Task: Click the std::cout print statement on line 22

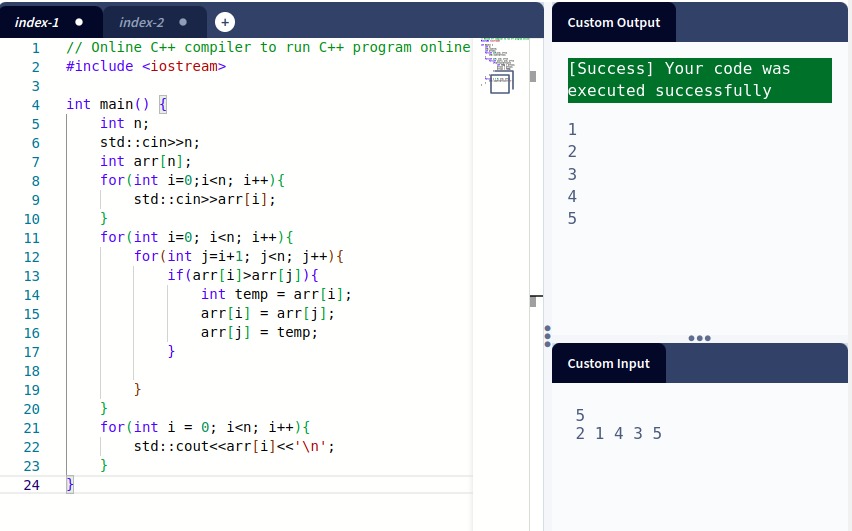Action: [x=234, y=446]
